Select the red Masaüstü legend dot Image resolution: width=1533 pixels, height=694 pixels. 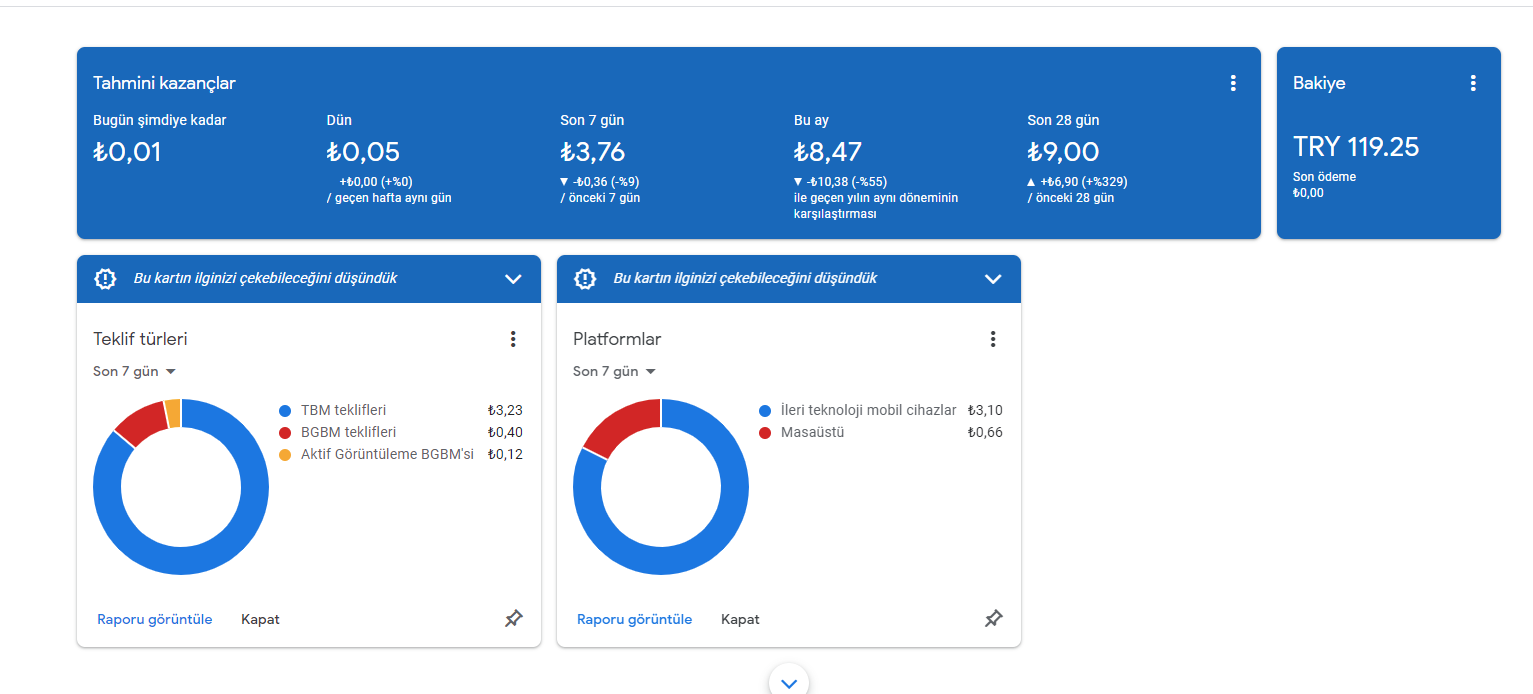tap(765, 433)
